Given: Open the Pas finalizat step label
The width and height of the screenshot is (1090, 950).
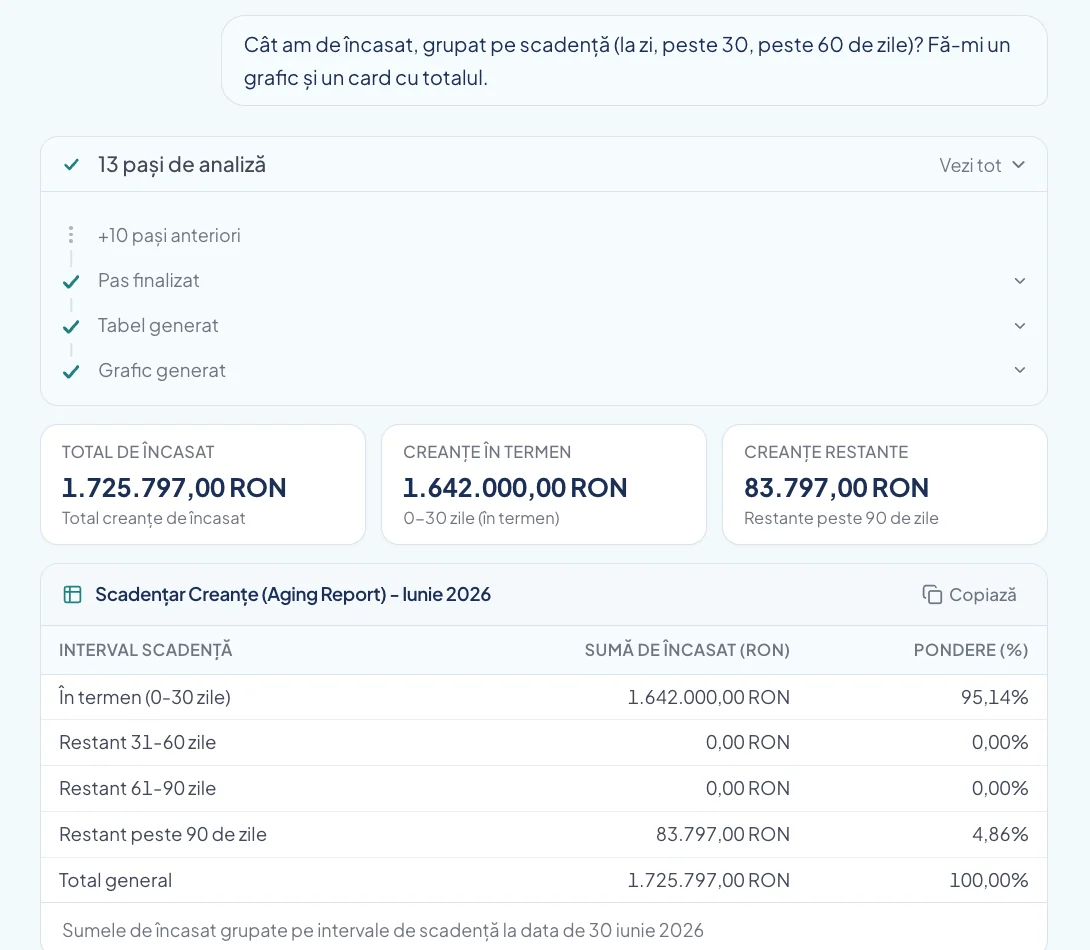Looking at the screenshot, I should pos(149,281).
